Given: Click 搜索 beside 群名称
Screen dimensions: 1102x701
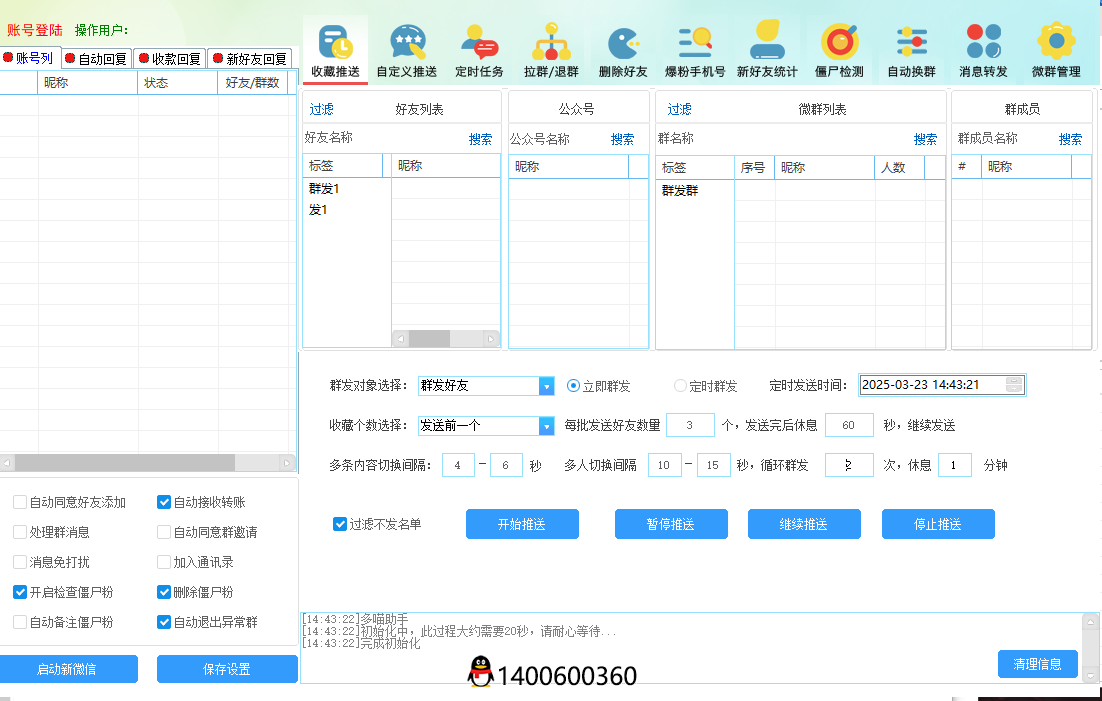Looking at the screenshot, I should [x=925, y=139].
